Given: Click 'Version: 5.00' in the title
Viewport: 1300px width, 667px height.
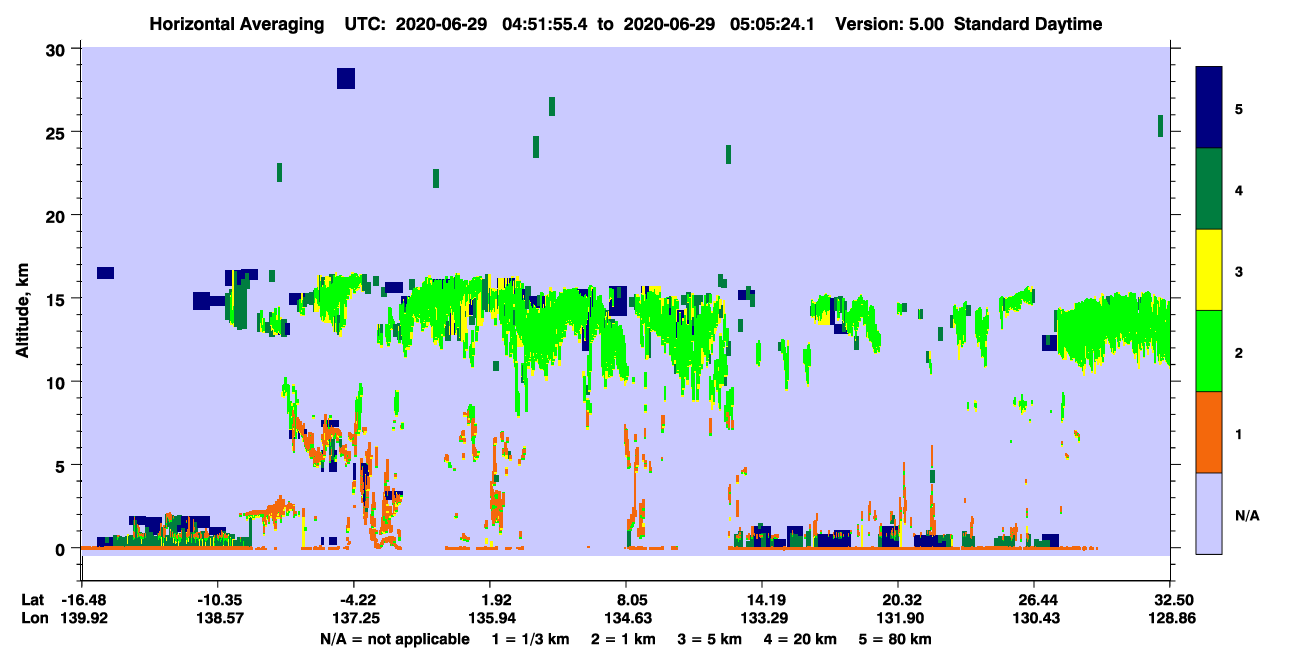Looking at the screenshot, I should point(890,24).
